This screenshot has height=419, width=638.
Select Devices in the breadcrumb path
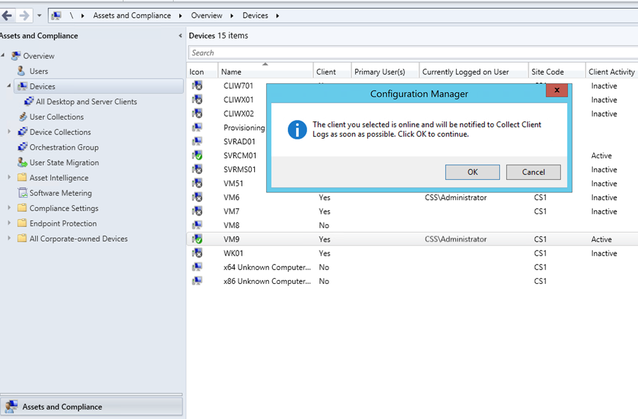[x=255, y=15]
